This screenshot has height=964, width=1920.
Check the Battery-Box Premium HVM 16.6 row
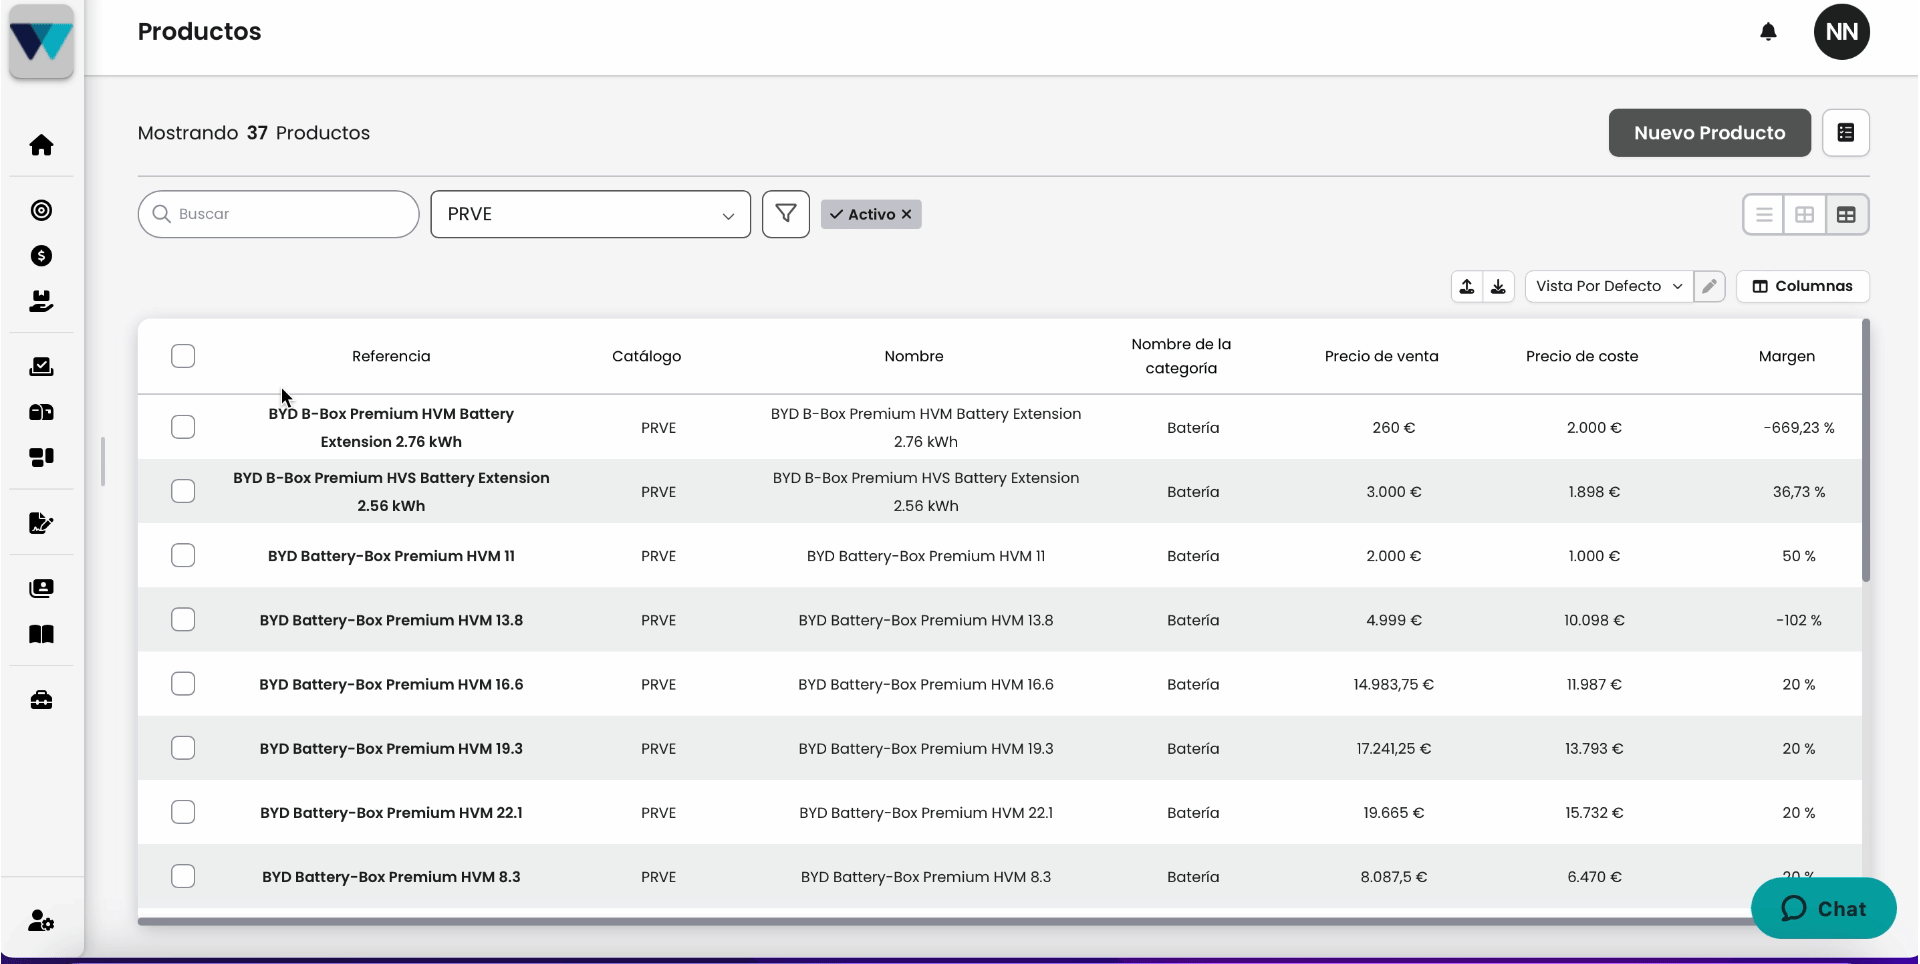click(183, 684)
